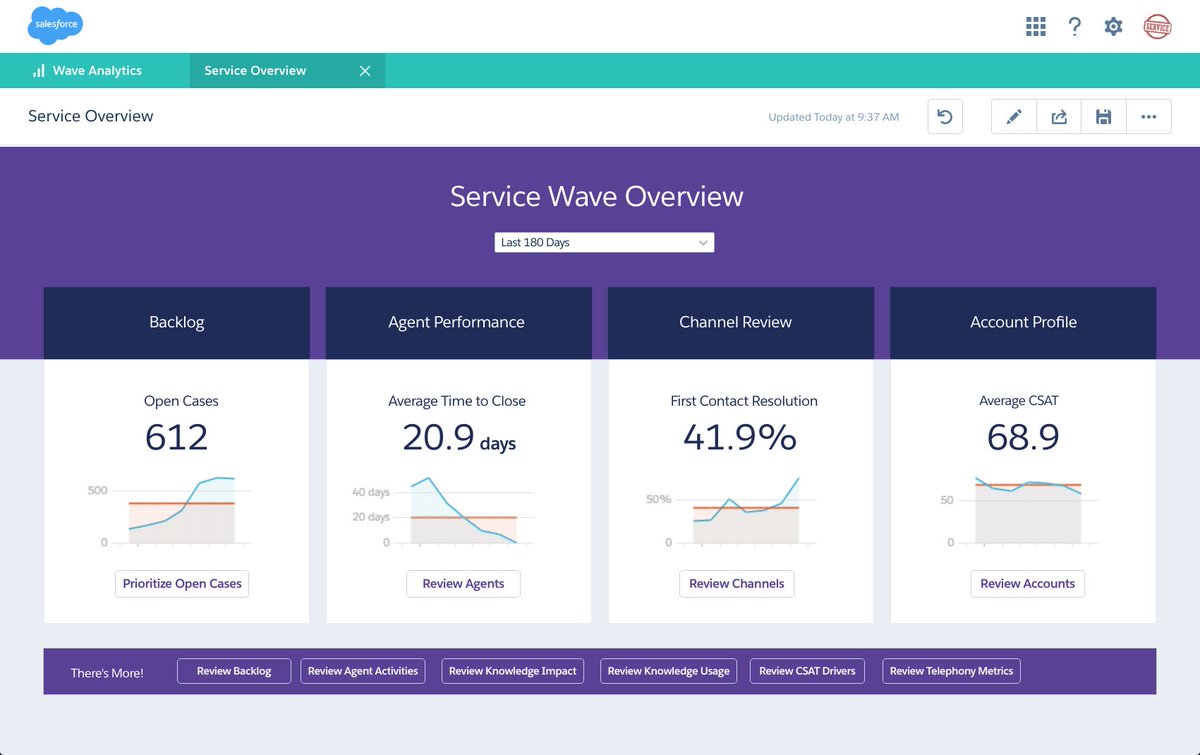Open the Setup gear icon
The image size is (1200, 755).
(1113, 26)
